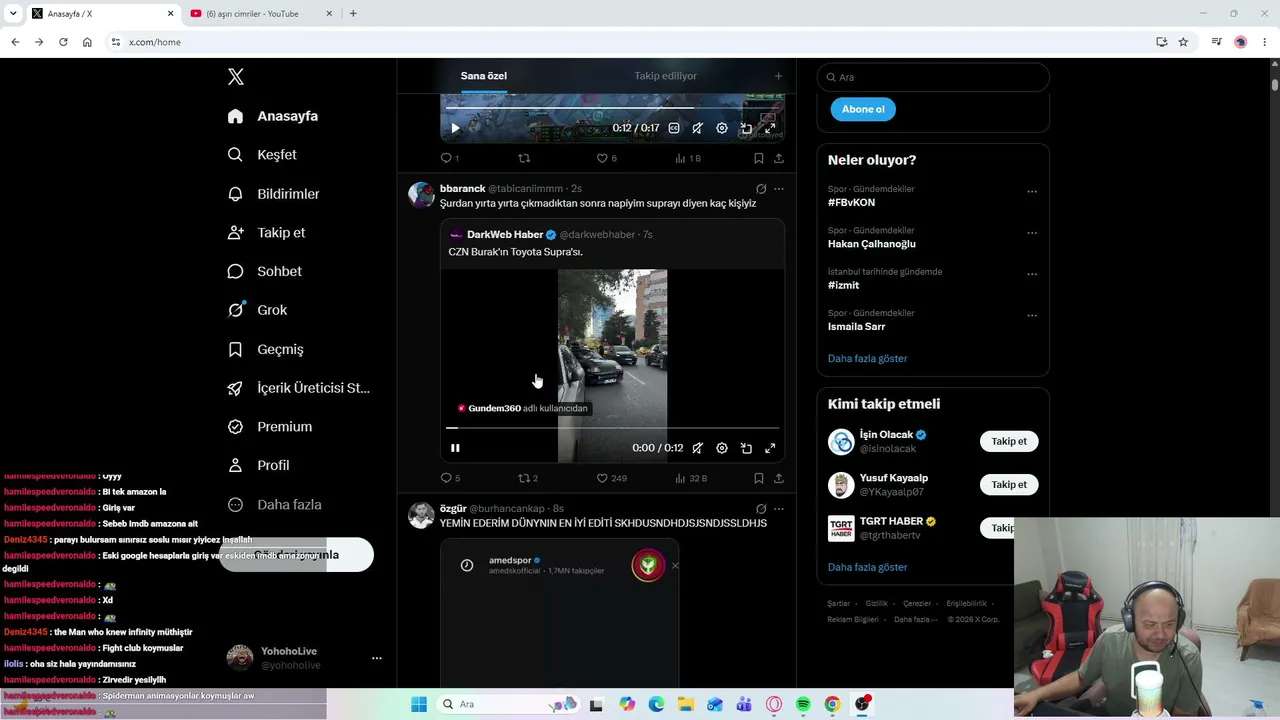Bookmark bbaranck's tweet
Viewport: 1280px width, 720px height.
[759, 478]
